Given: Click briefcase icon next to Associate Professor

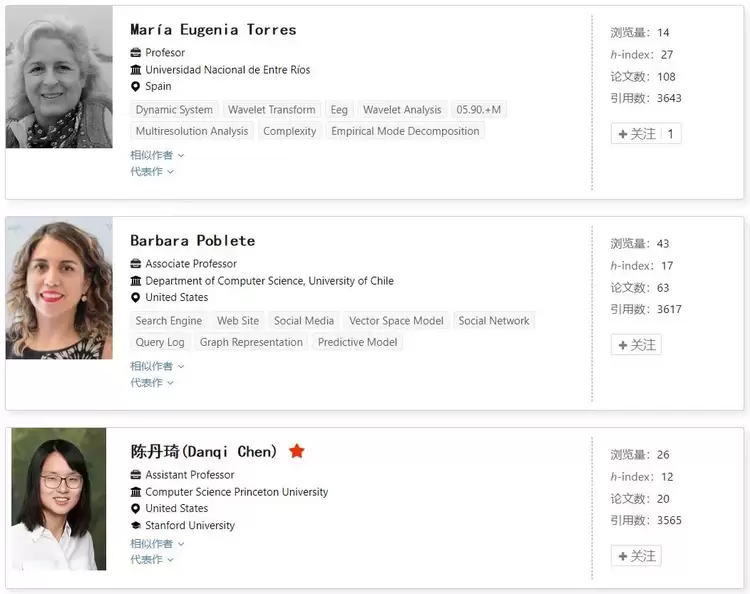Looking at the screenshot, I should tap(136, 264).
